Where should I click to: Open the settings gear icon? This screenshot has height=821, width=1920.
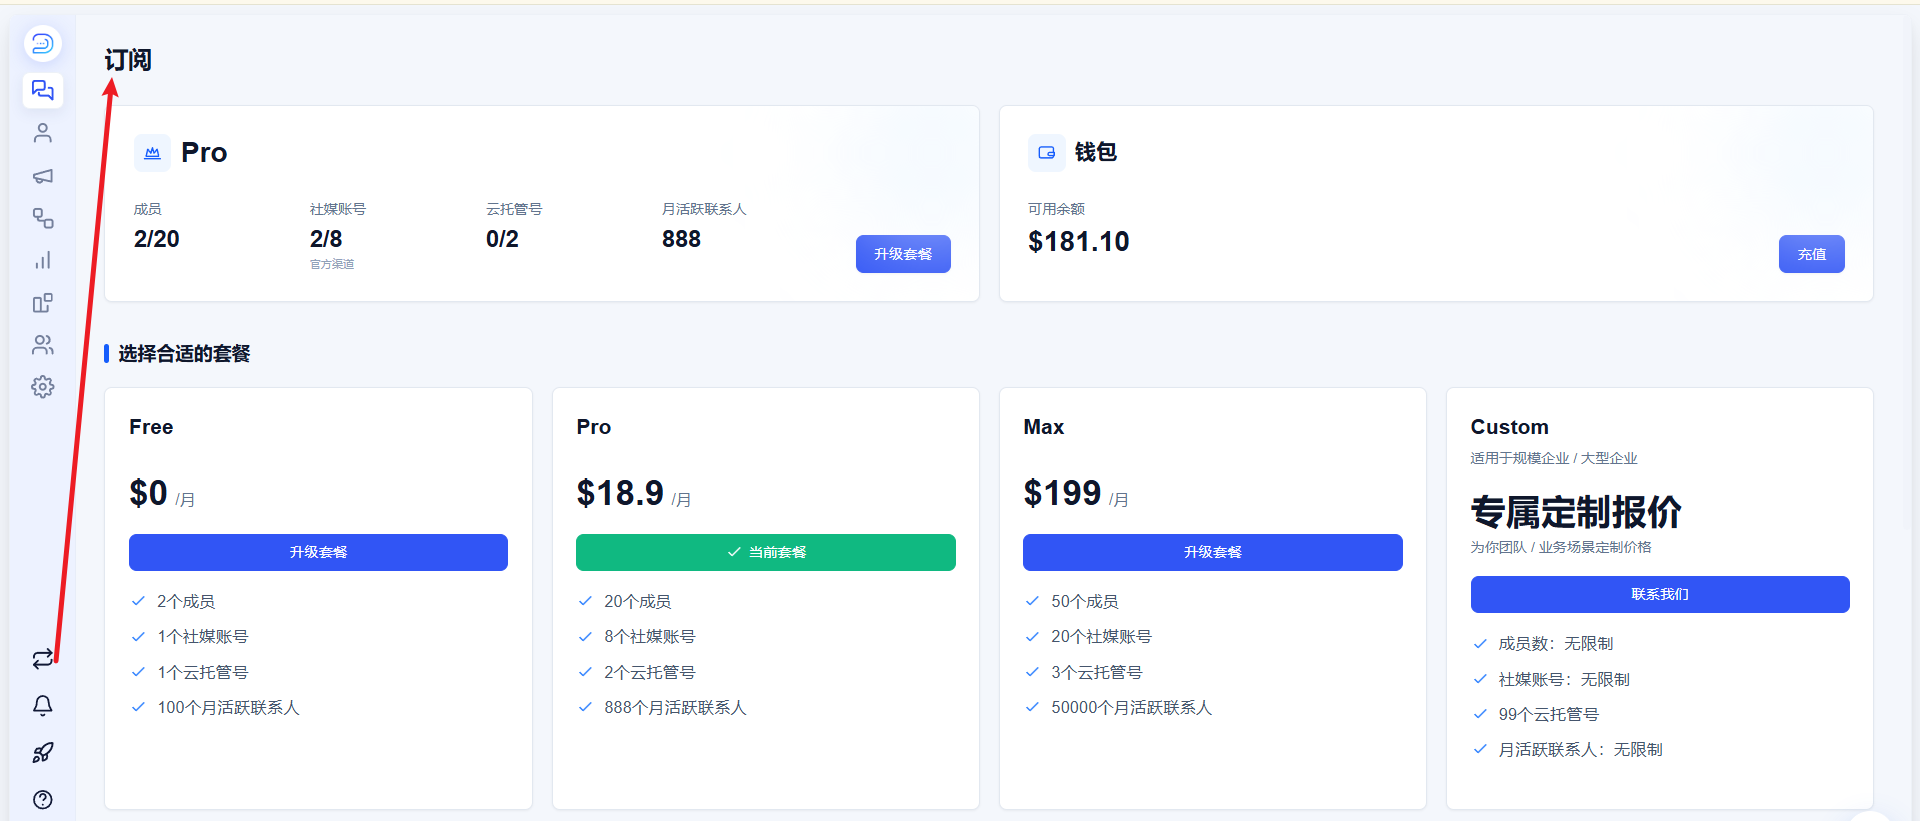point(42,387)
